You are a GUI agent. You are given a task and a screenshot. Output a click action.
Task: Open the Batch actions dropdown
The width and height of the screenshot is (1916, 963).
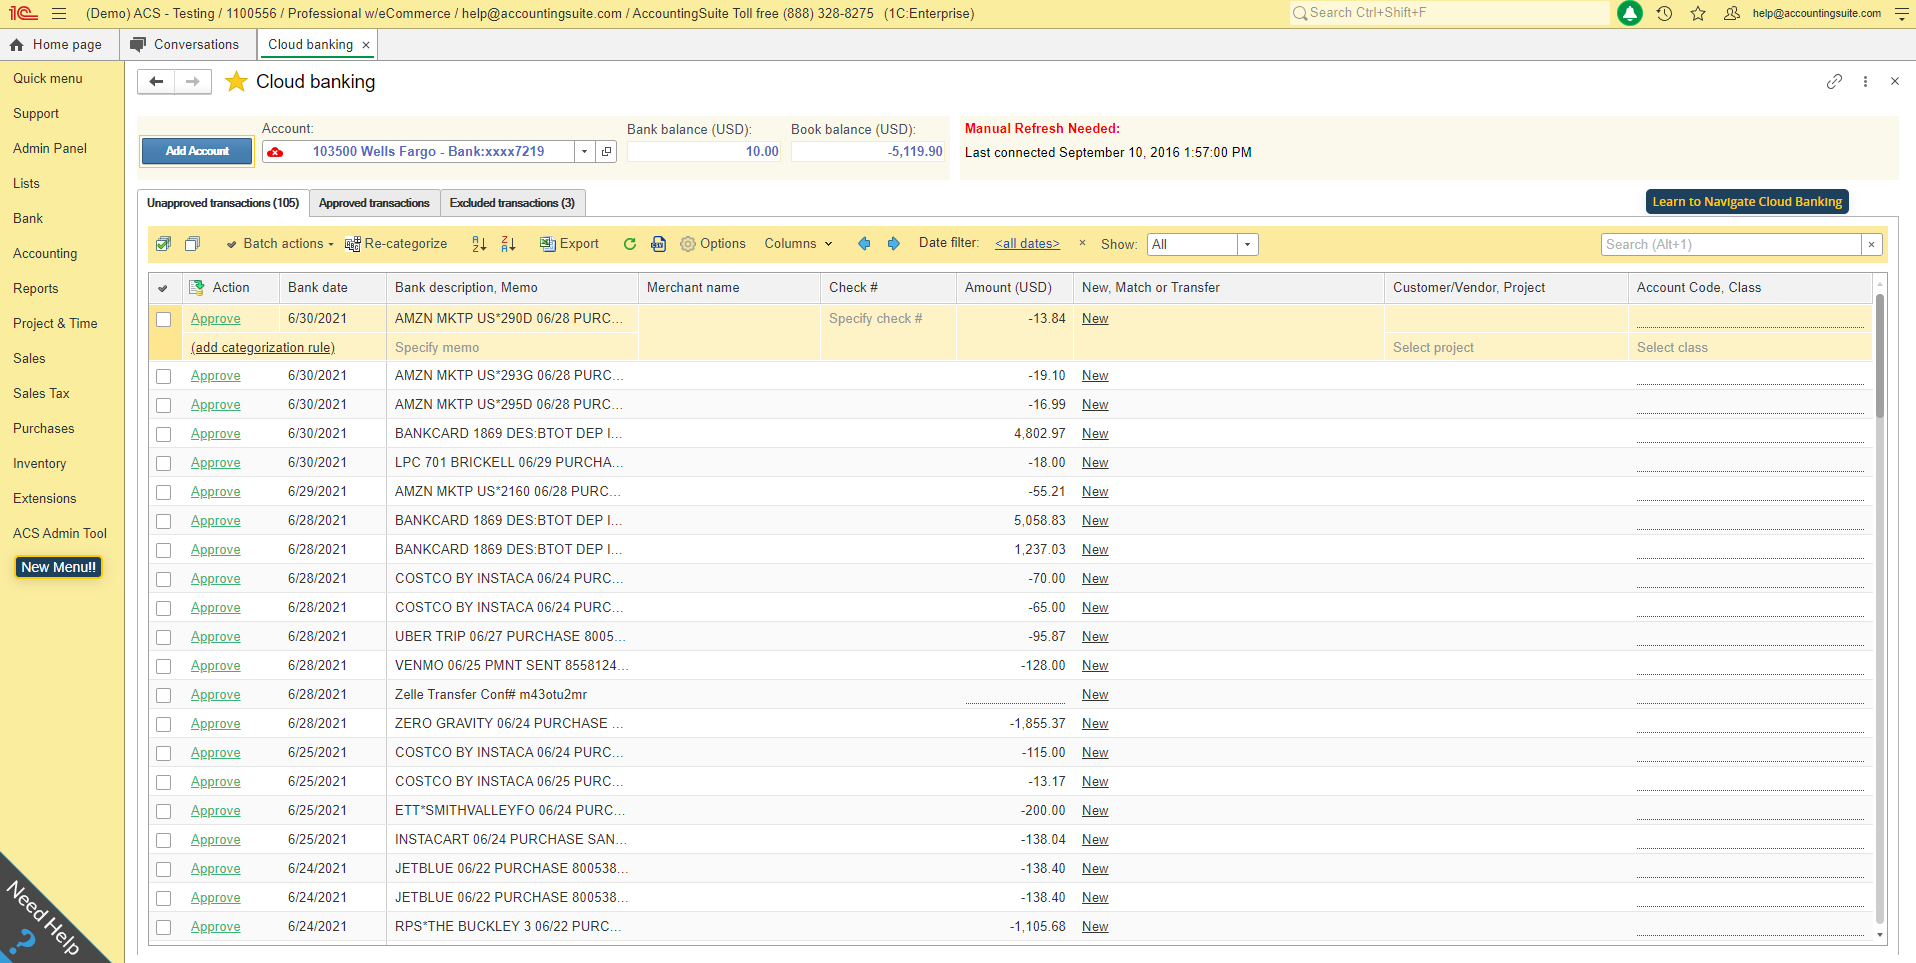(279, 244)
